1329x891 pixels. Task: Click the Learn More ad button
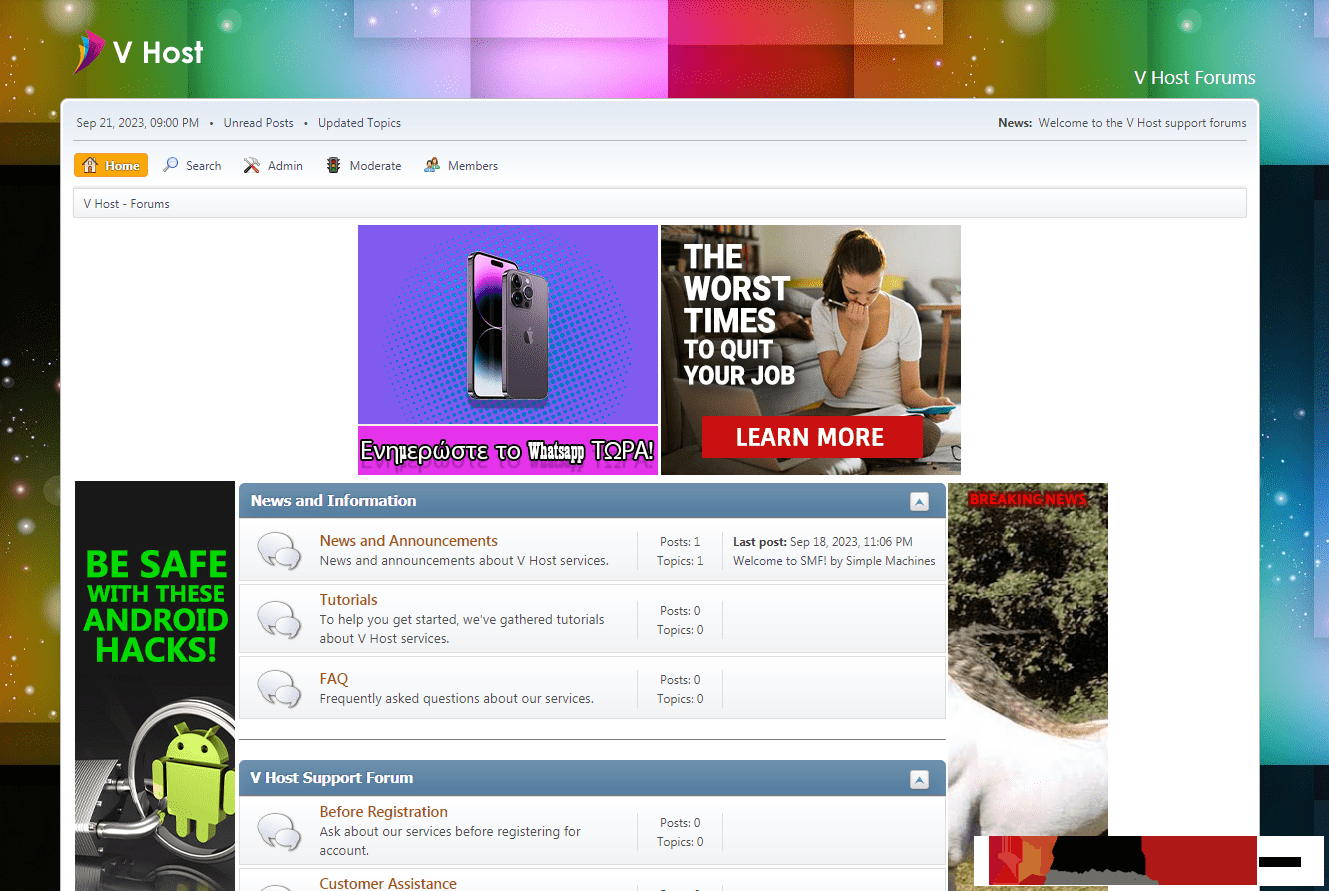(811, 437)
